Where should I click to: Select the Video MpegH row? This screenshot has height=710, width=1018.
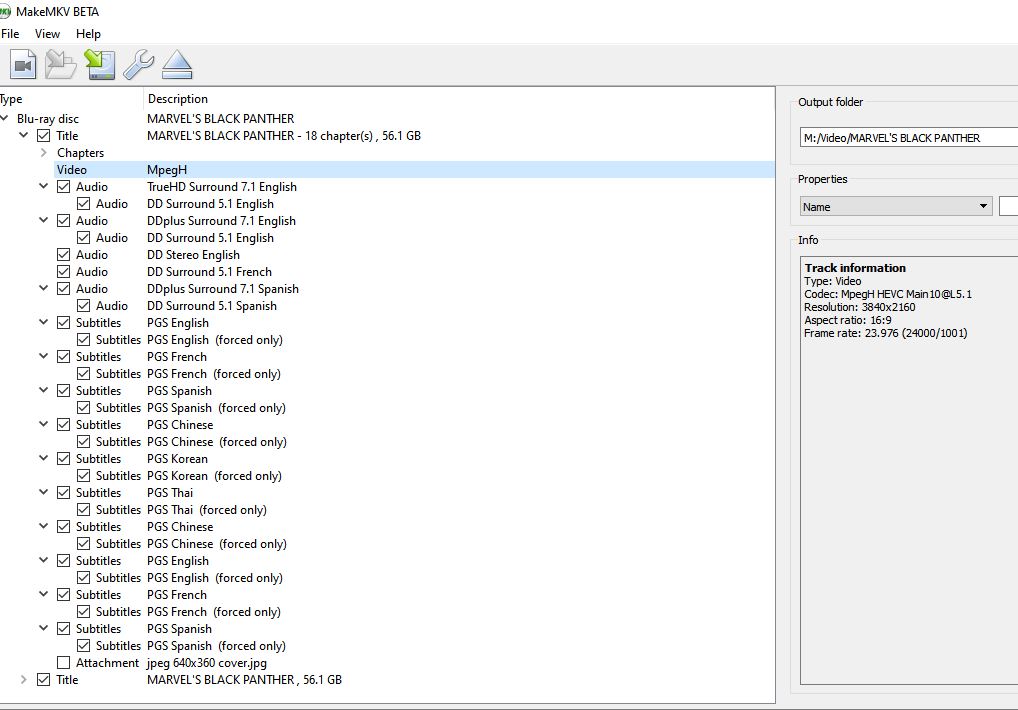pyautogui.click(x=416, y=169)
